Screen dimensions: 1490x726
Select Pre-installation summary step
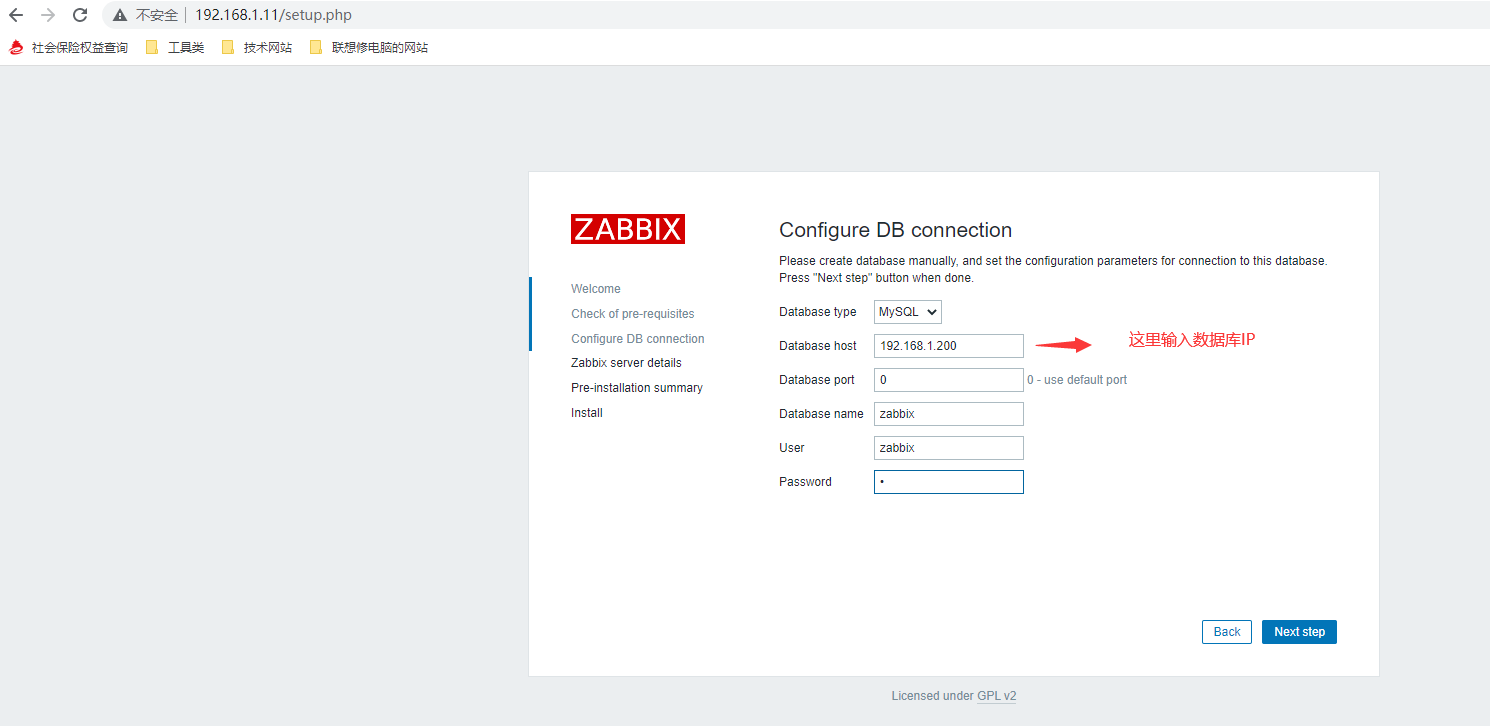tap(637, 388)
